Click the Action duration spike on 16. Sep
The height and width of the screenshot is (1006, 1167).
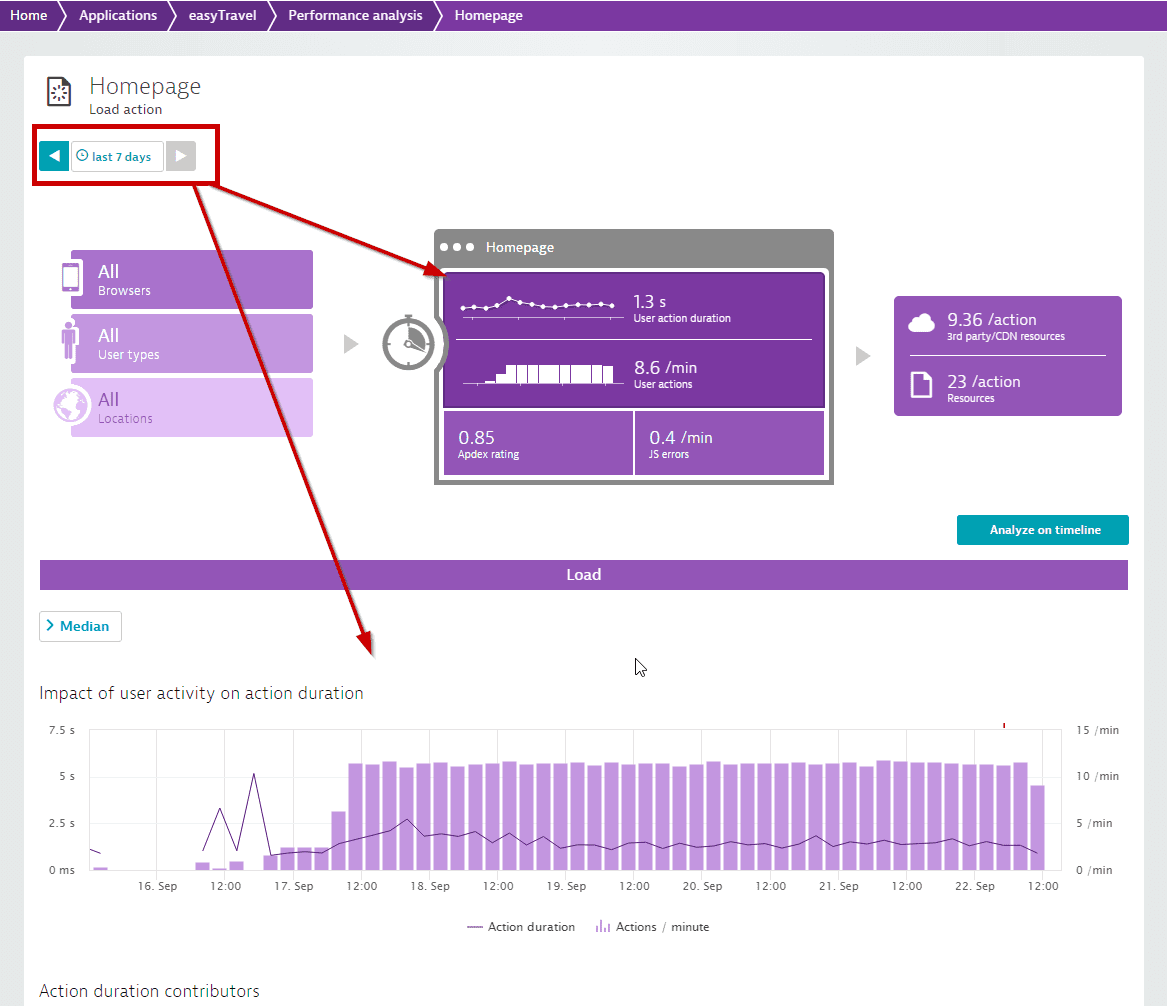tap(254, 775)
